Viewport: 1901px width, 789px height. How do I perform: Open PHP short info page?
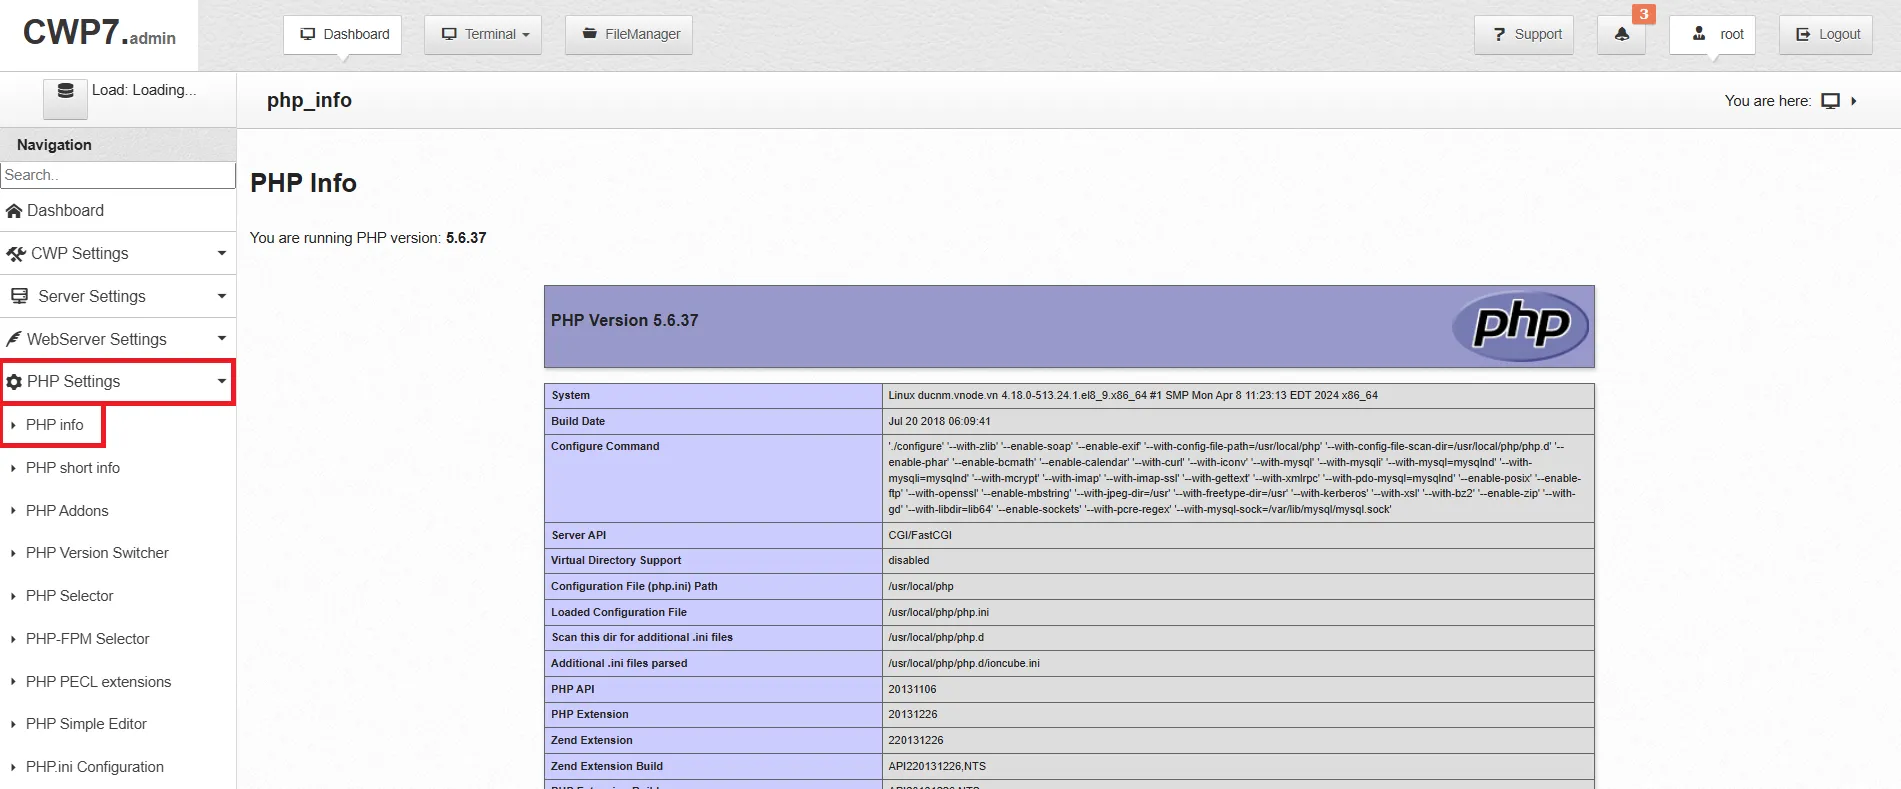point(72,468)
